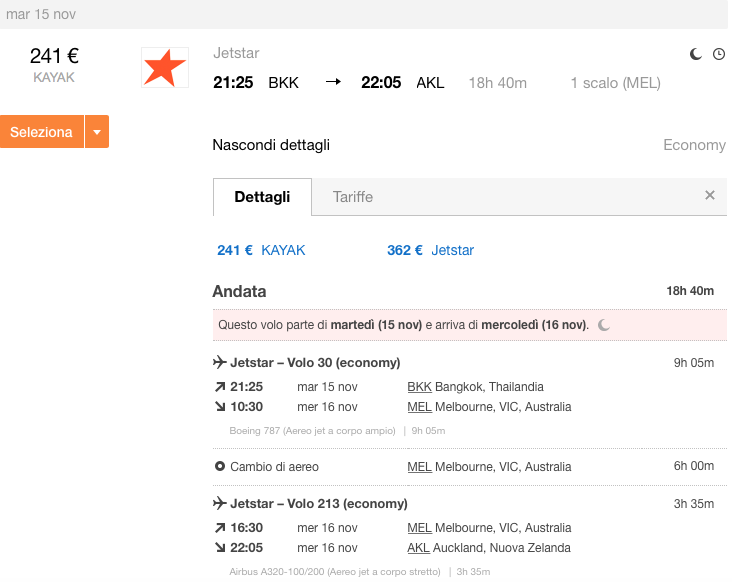
Task: Click MEL link in Cambio di aereo row
Action: (419, 467)
